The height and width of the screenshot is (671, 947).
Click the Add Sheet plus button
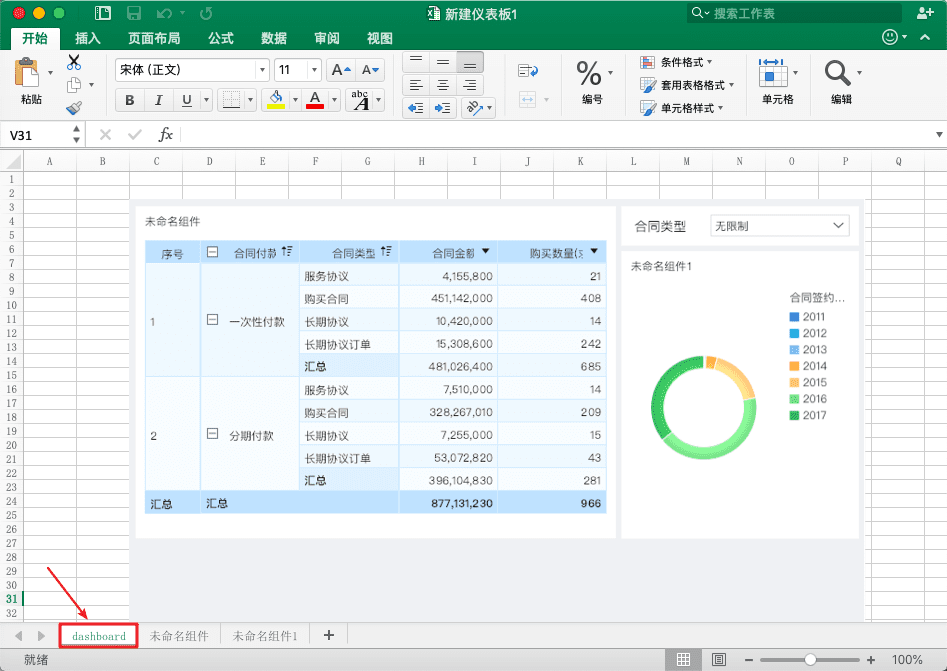point(328,635)
